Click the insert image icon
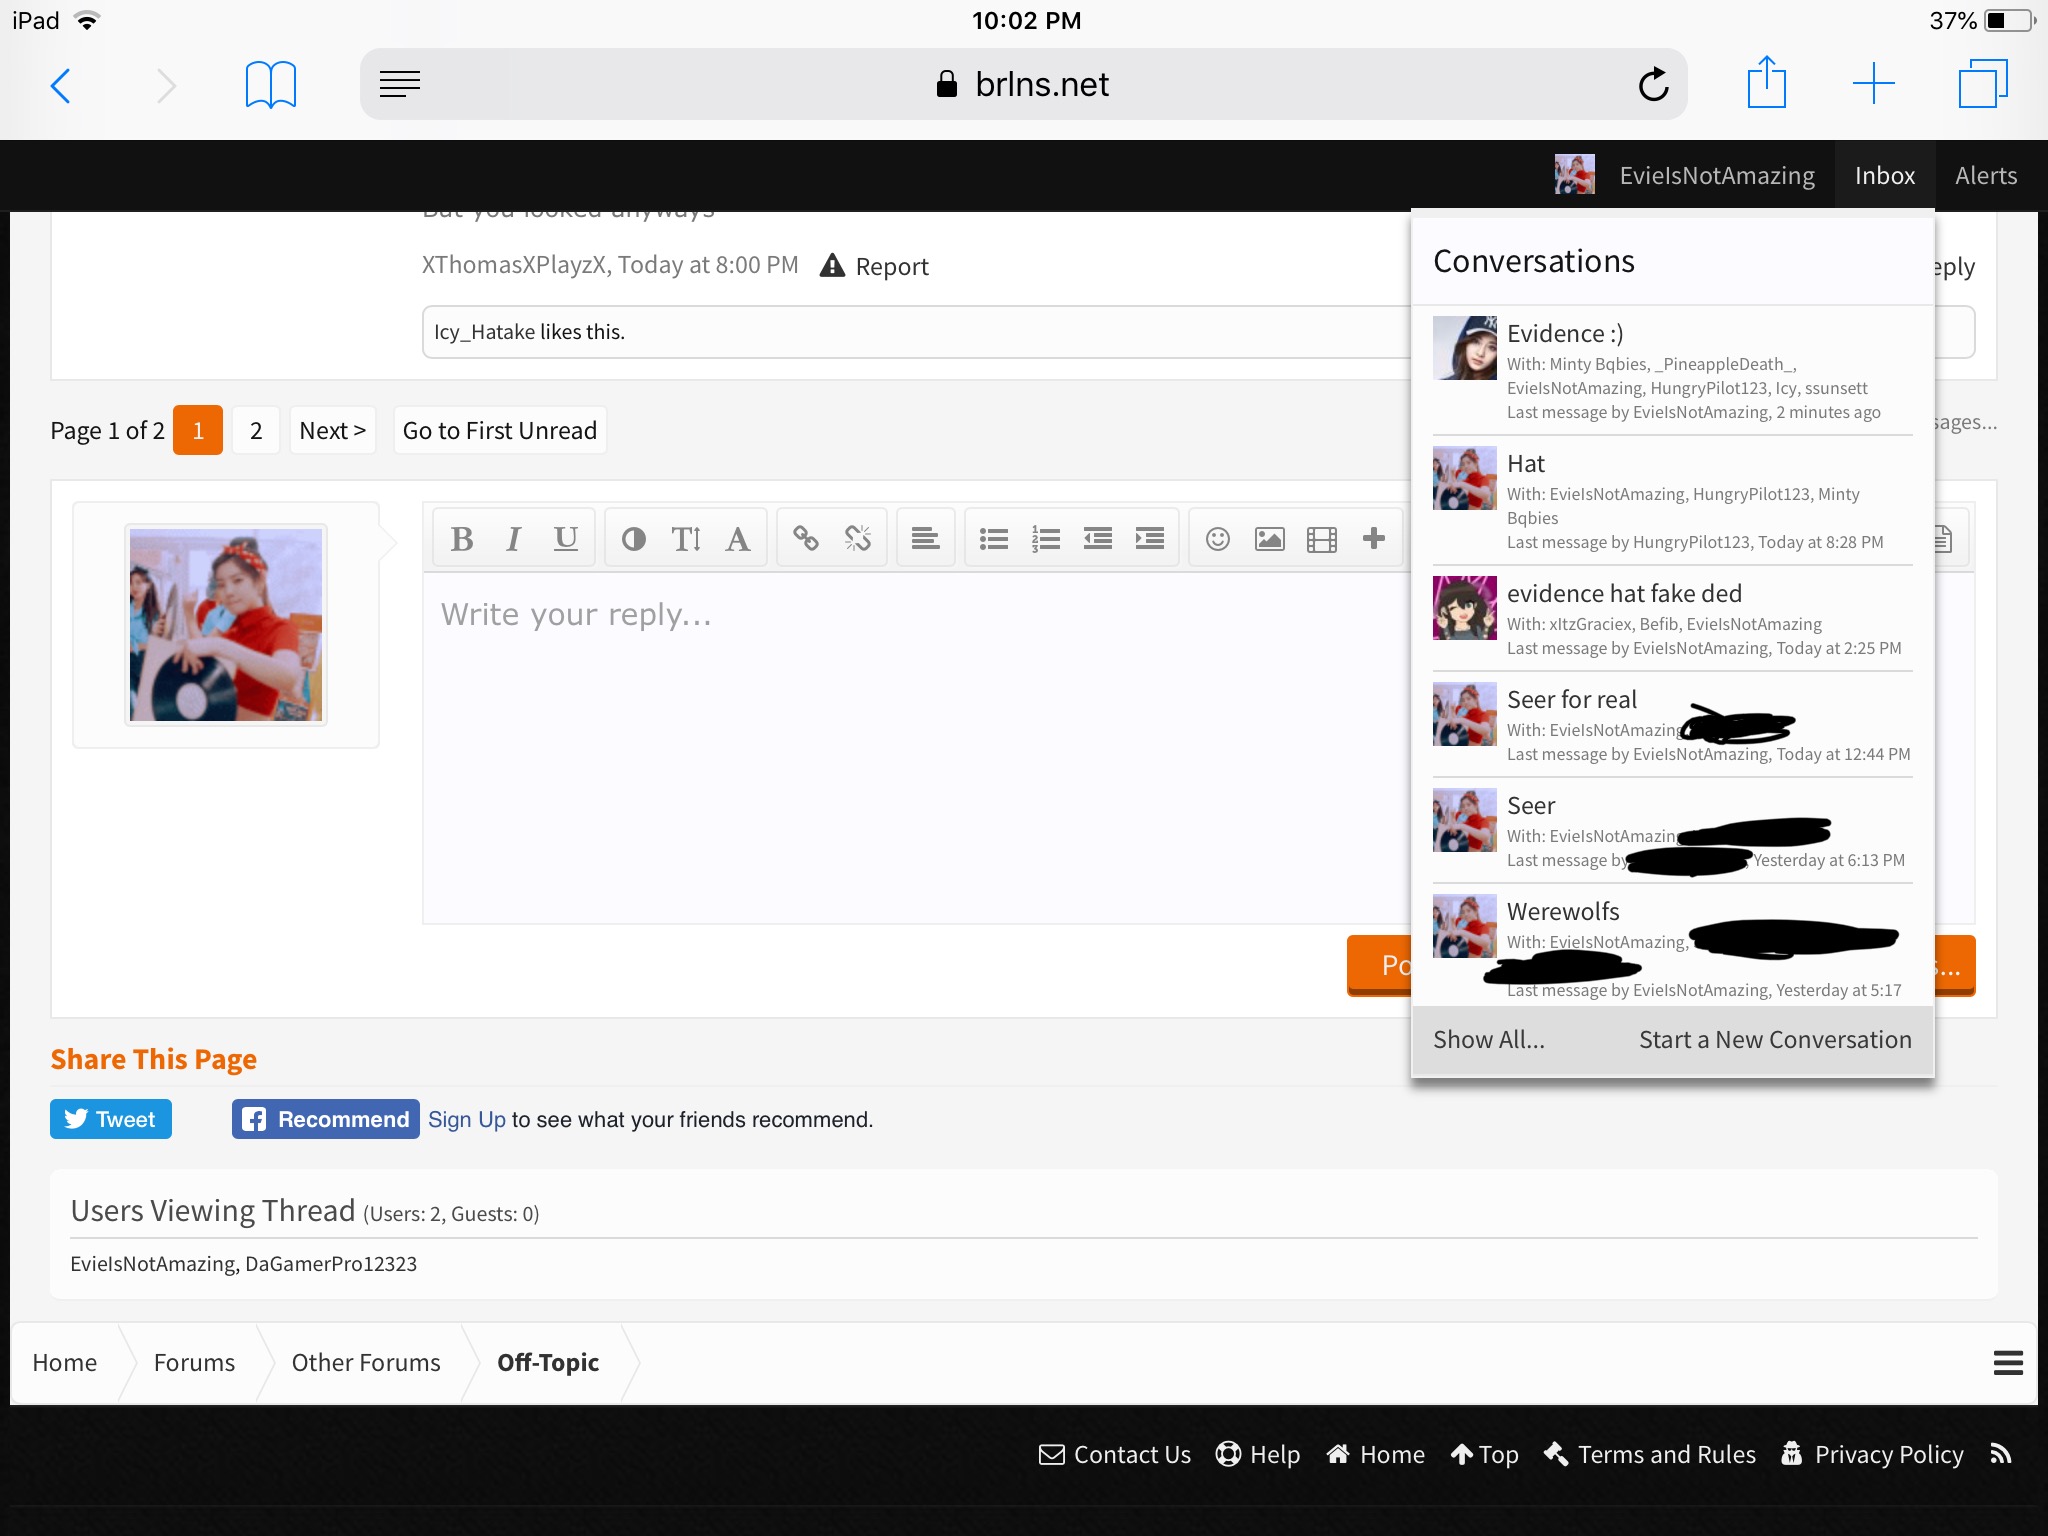Screen dimensions: 2048x1536 pos(1270,539)
